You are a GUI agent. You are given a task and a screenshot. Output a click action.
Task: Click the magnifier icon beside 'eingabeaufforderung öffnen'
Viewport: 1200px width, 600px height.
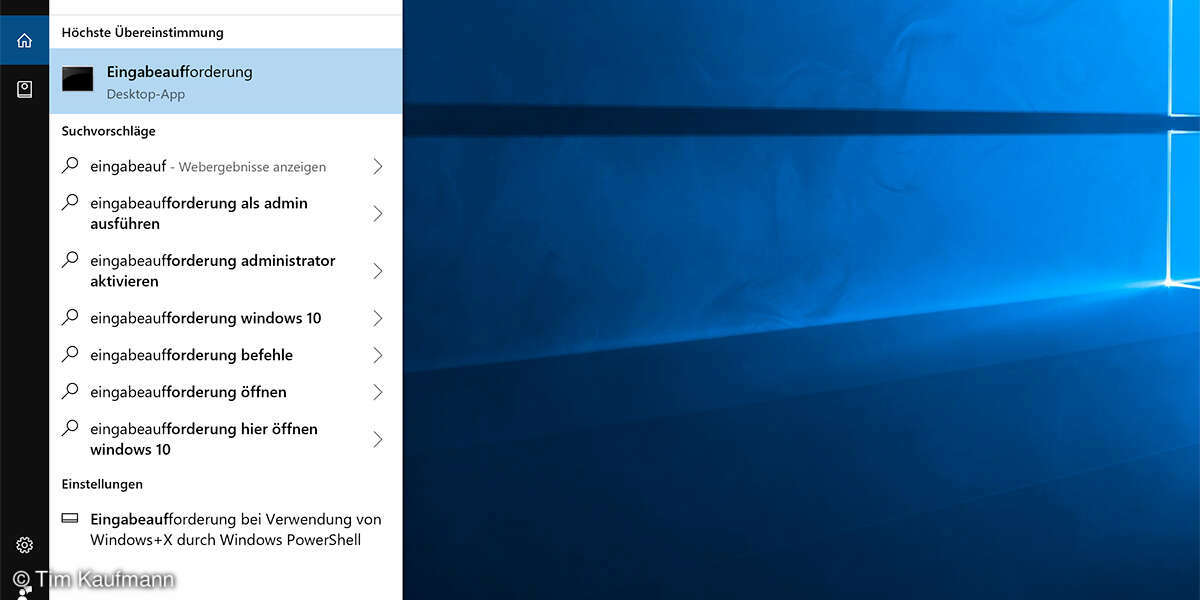click(70, 392)
